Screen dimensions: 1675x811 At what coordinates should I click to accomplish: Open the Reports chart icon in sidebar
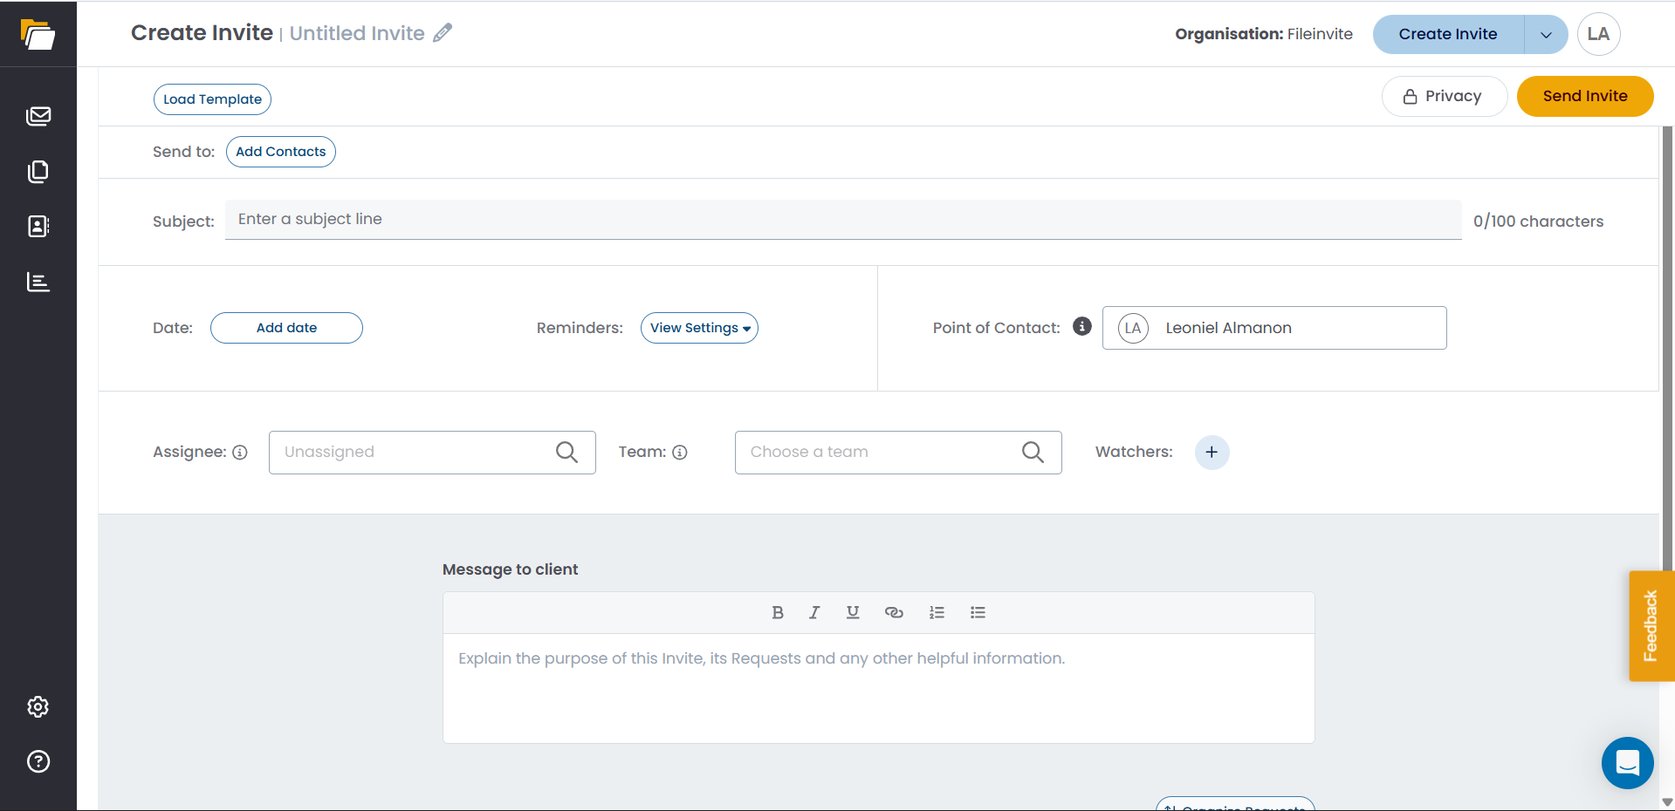(38, 282)
